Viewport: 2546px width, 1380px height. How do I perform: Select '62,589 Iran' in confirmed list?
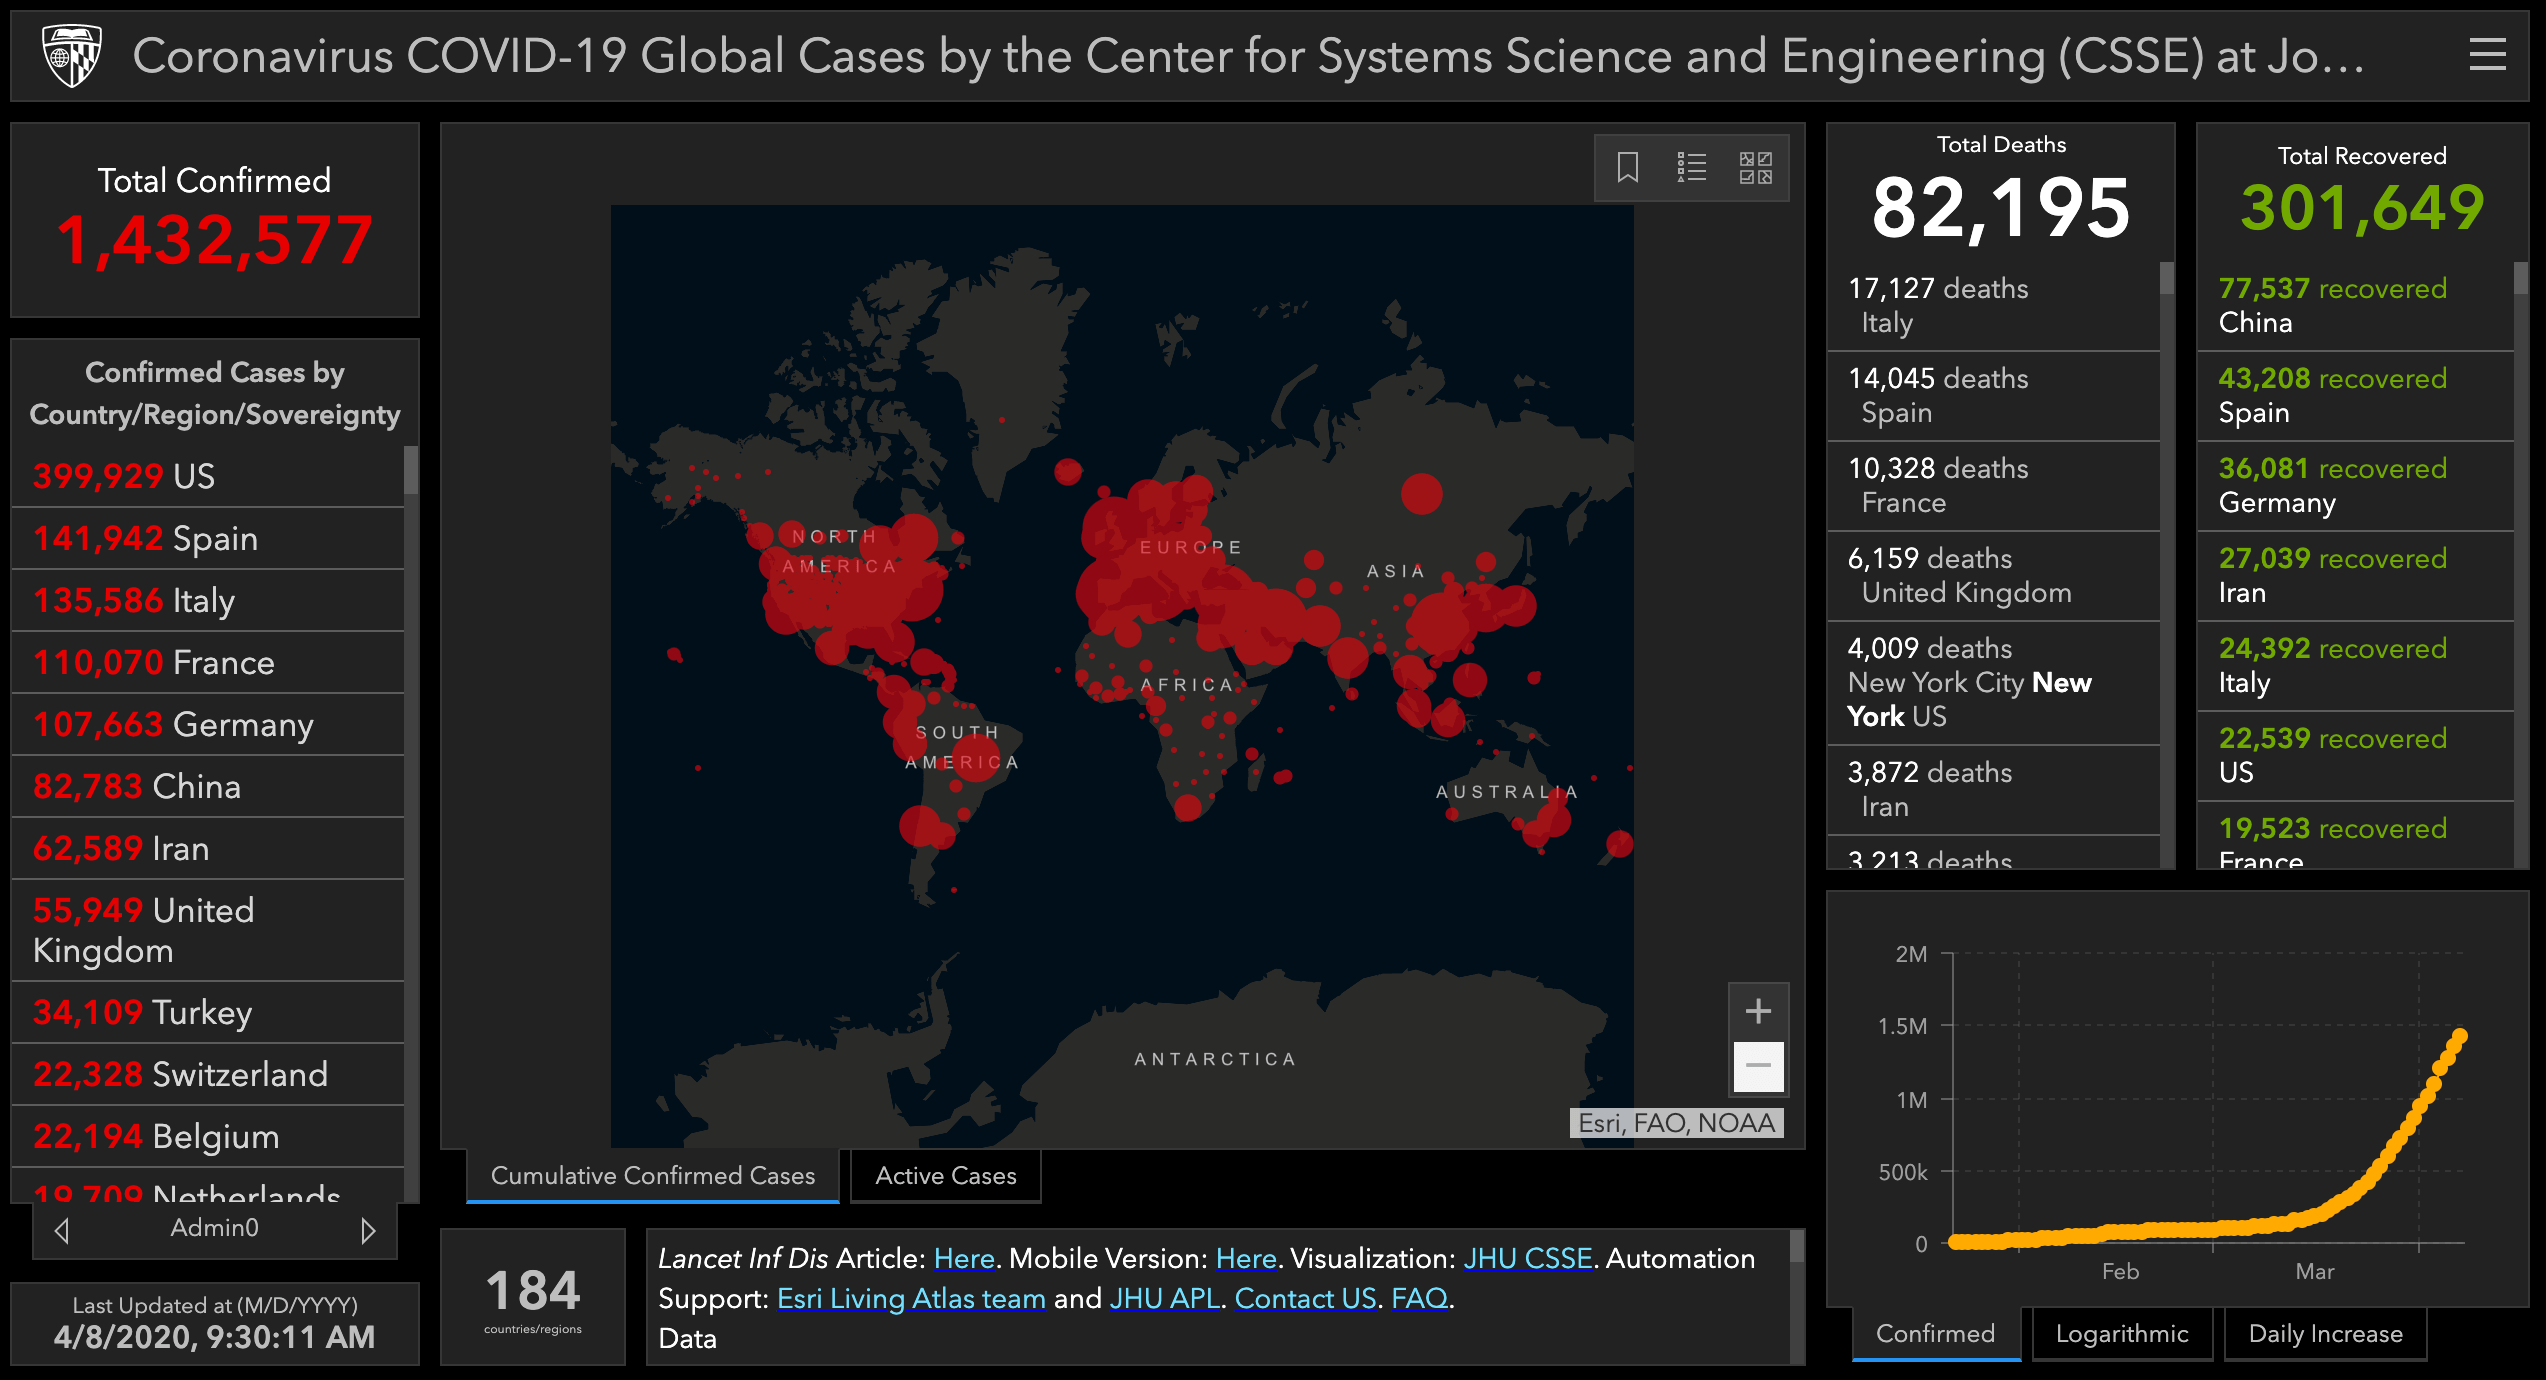pyautogui.click(x=208, y=849)
